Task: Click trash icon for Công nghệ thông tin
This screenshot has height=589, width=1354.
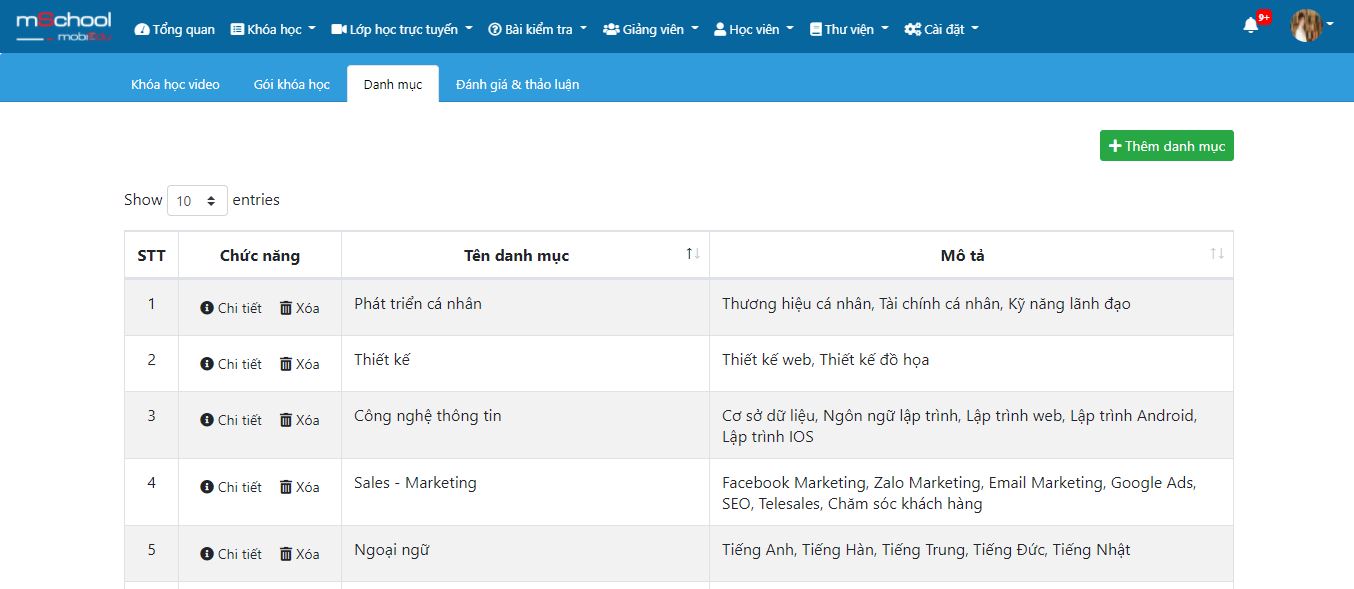Action: [x=286, y=420]
